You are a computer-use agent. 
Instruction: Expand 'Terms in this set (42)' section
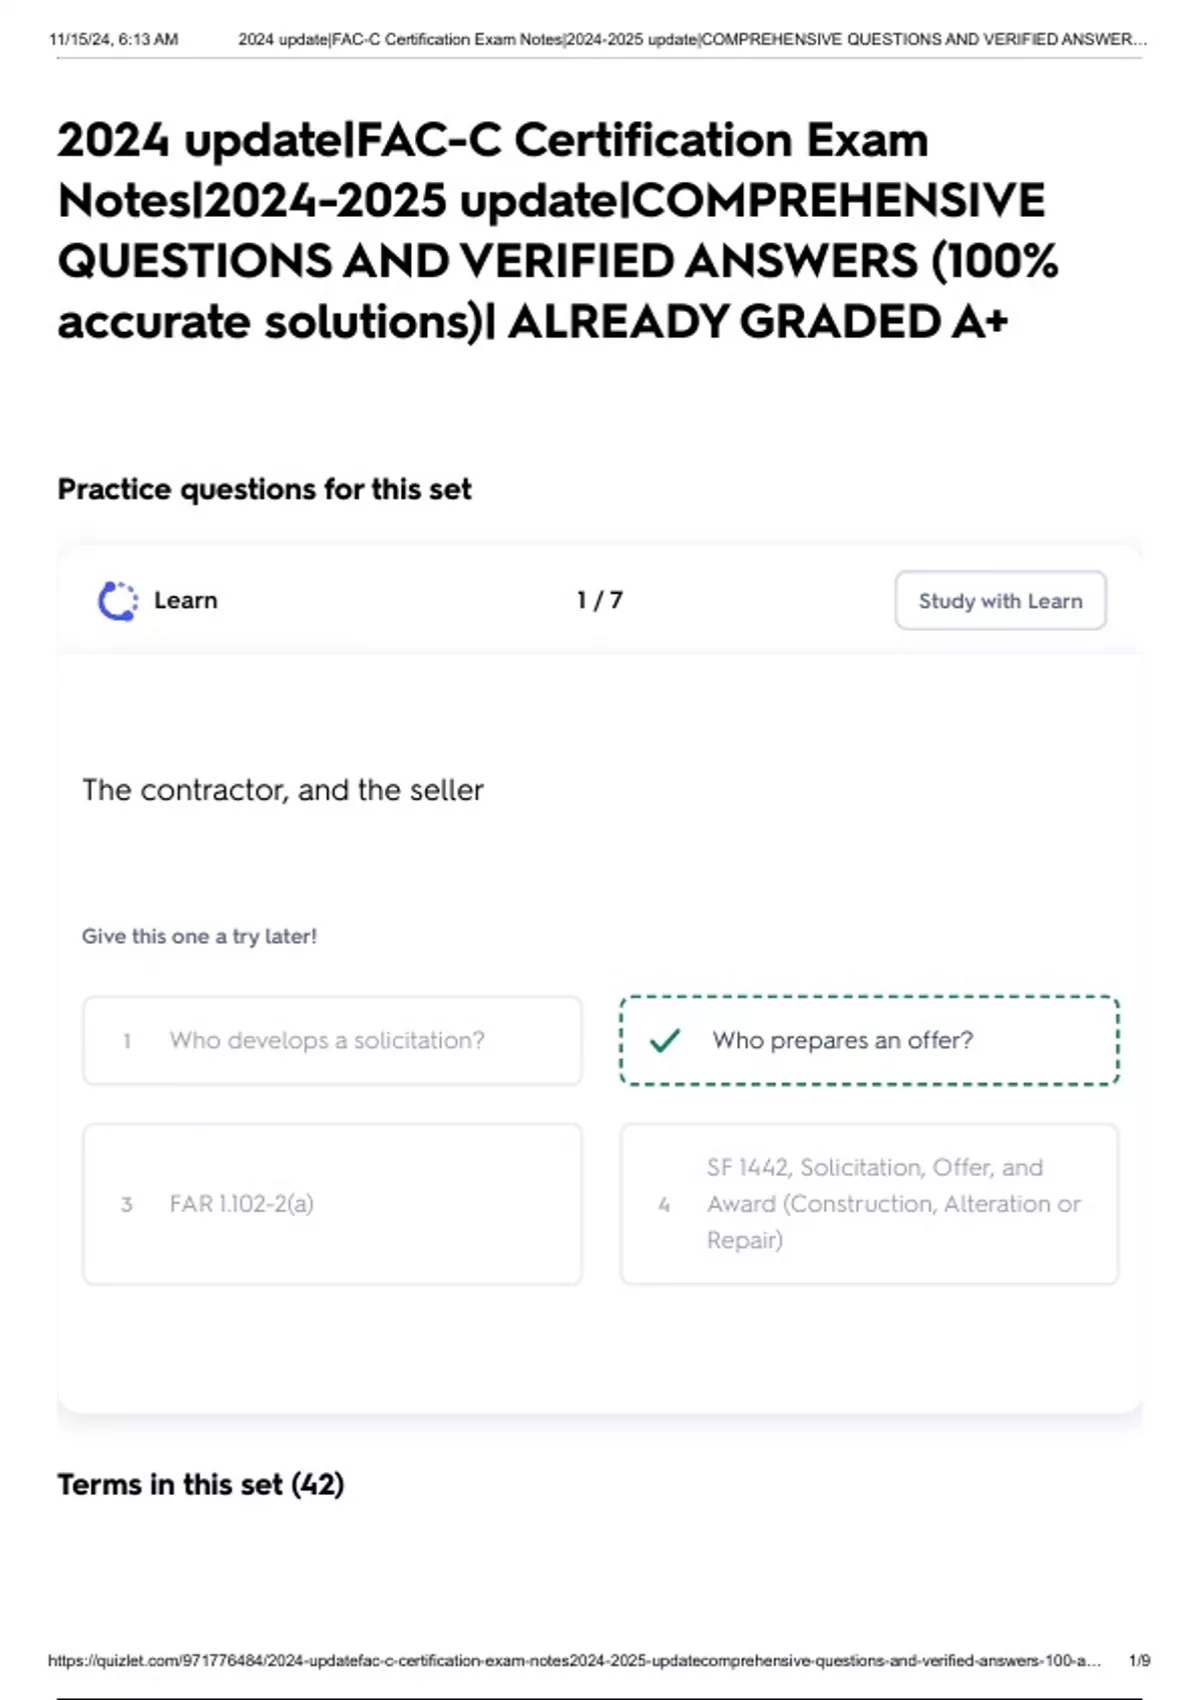point(200,1485)
